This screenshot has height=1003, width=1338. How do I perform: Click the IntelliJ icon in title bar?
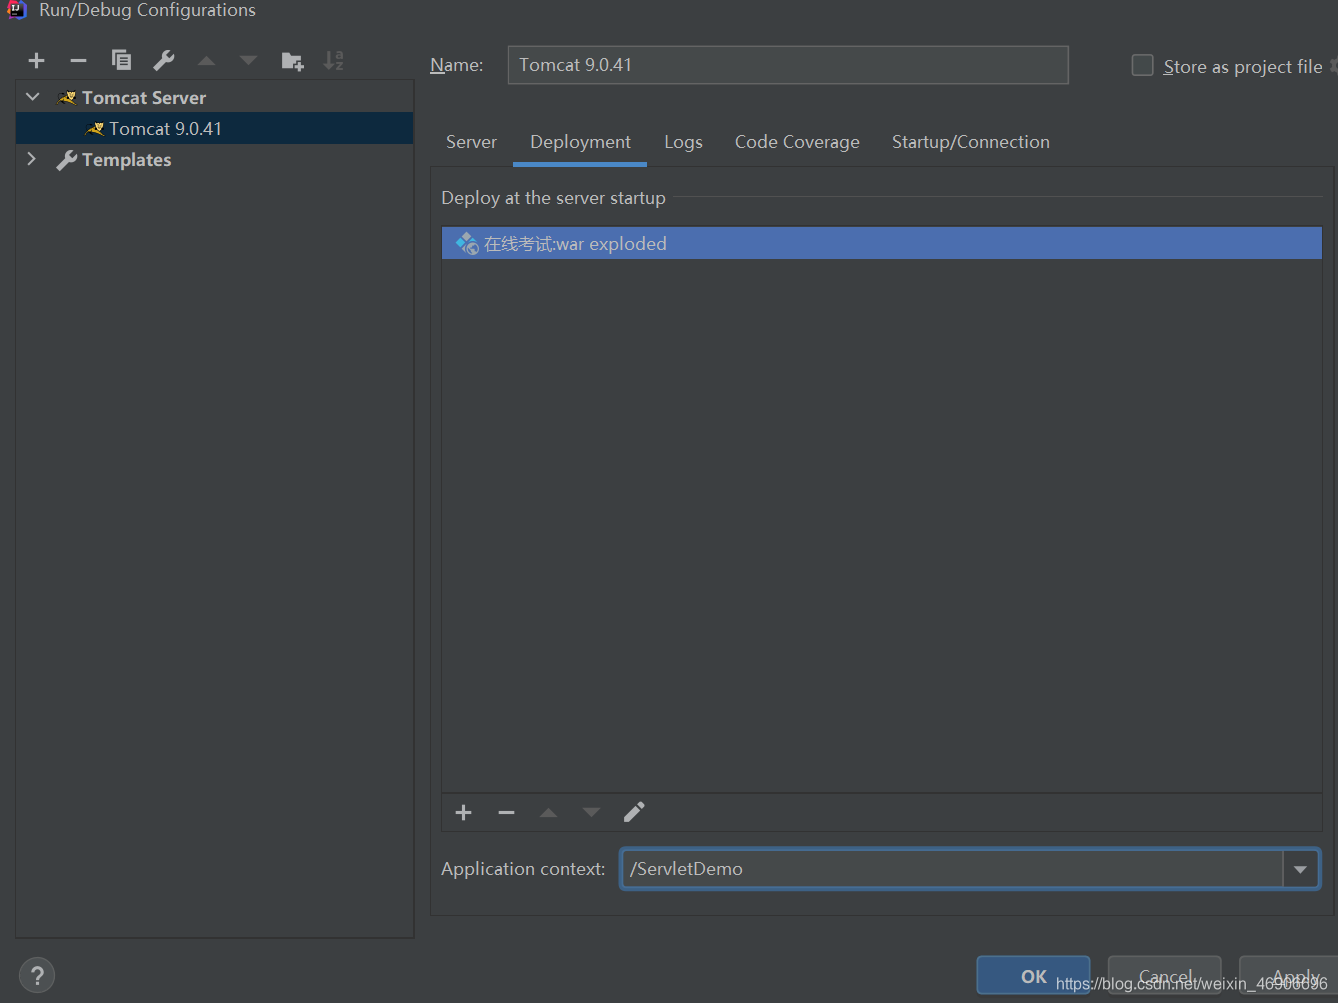tap(17, 10)
